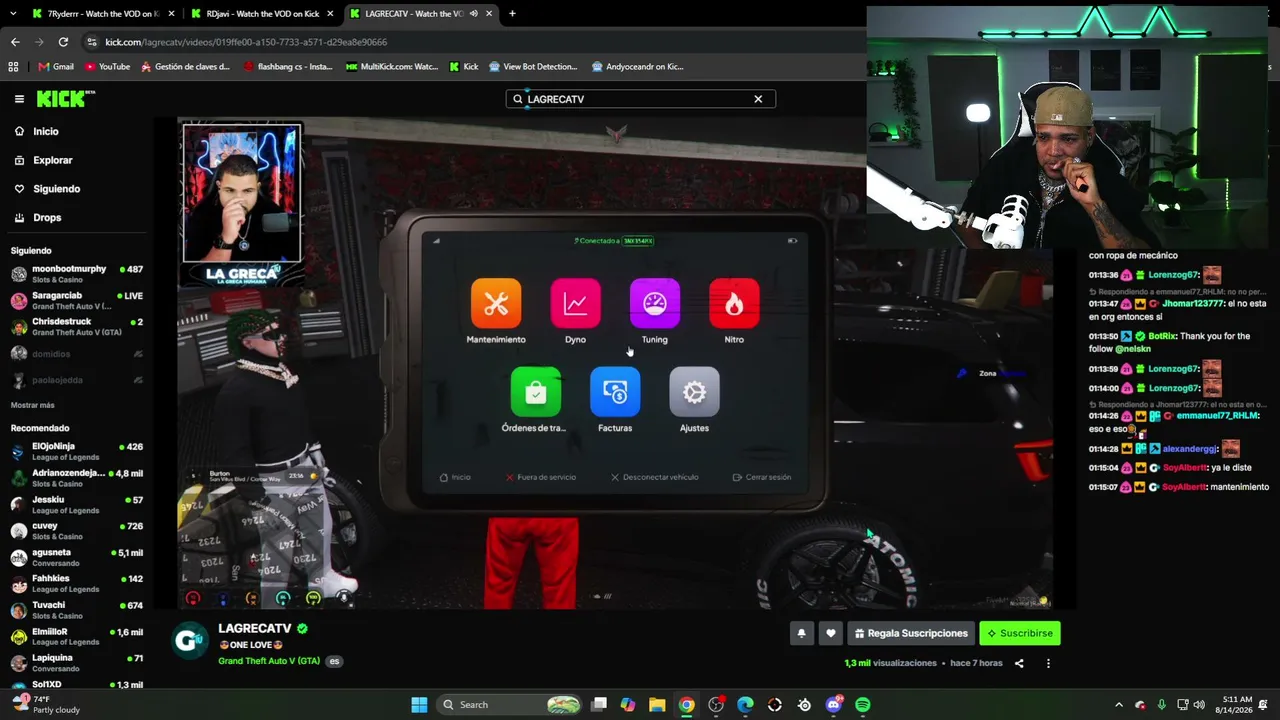Click the Suscribirse button
This screenshot has width=1280, height=720.
coord(1019,633)
